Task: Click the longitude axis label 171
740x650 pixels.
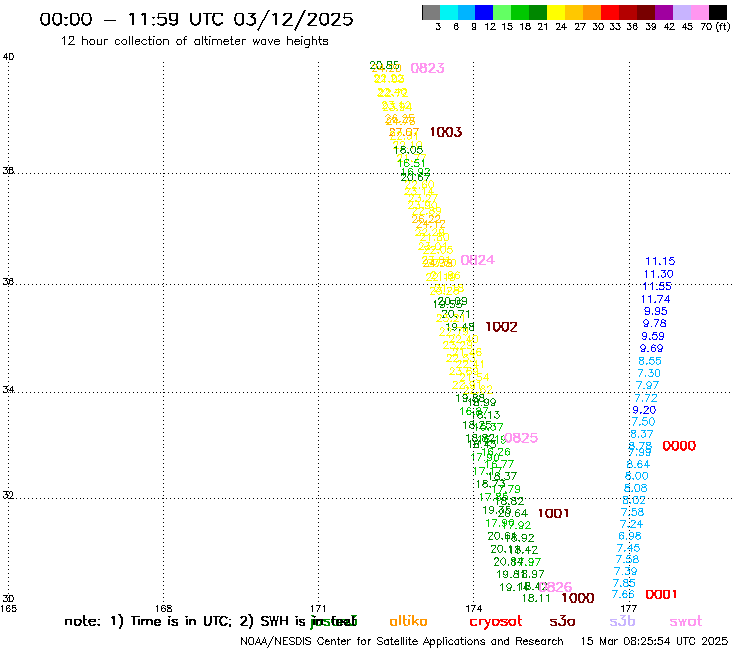Action: click(x=318, y=609)
